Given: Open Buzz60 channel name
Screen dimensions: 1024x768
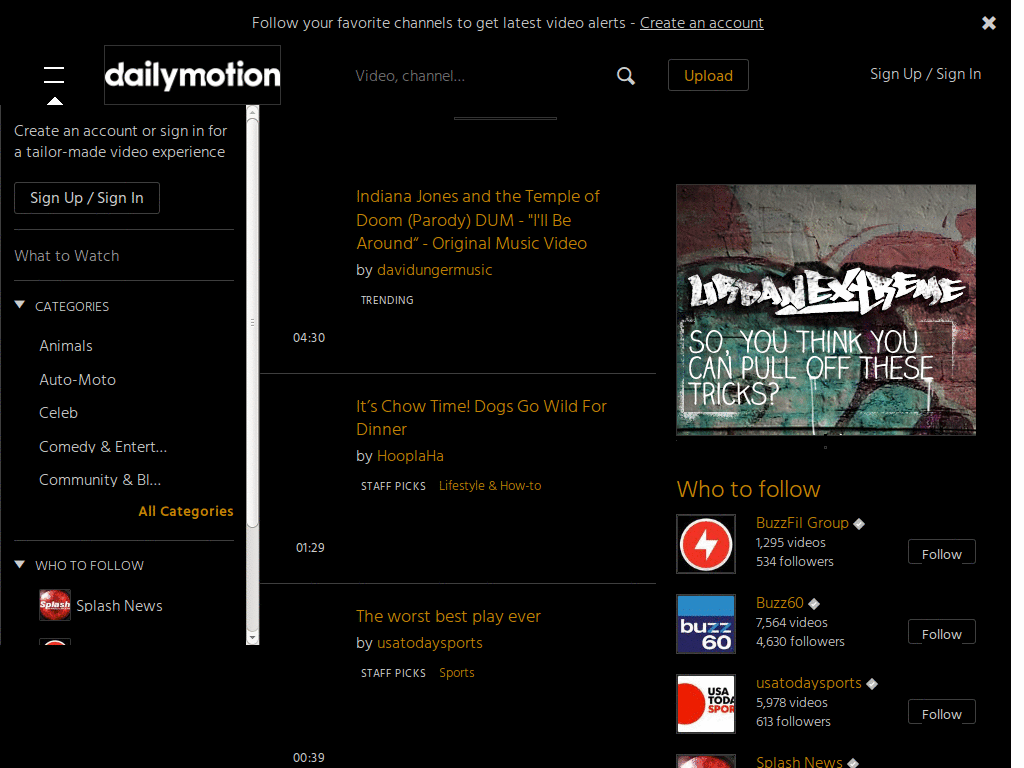Looking at the screenshot, I should [780, 603].
